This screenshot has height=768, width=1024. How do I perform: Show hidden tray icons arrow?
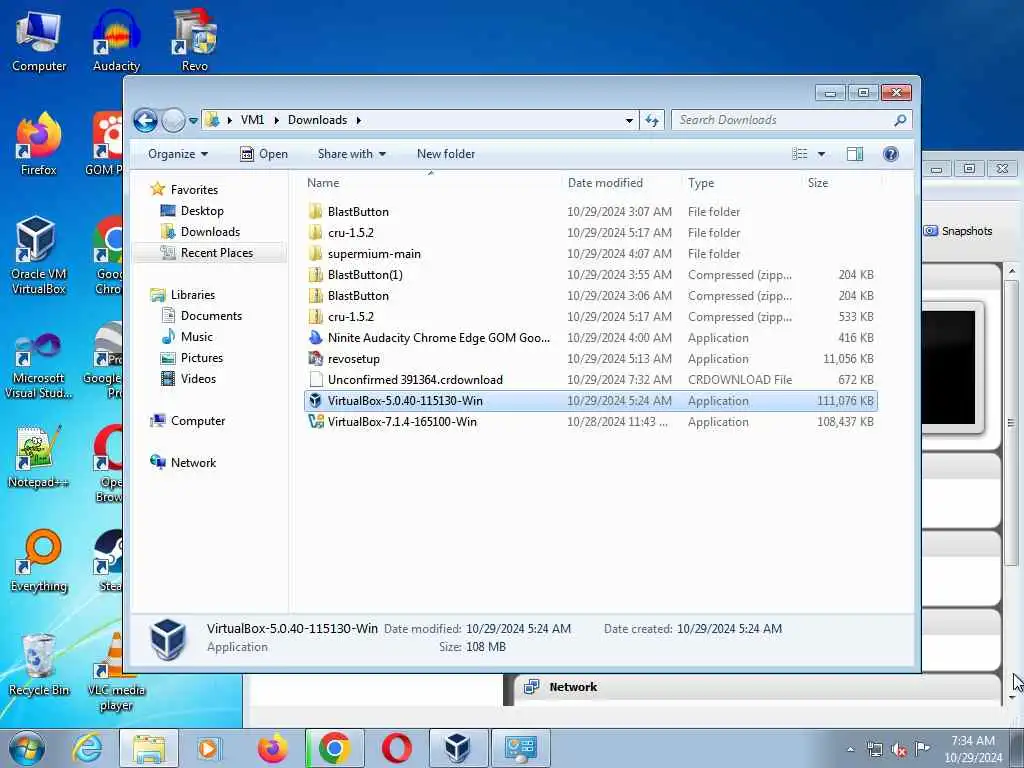[850, 750]
